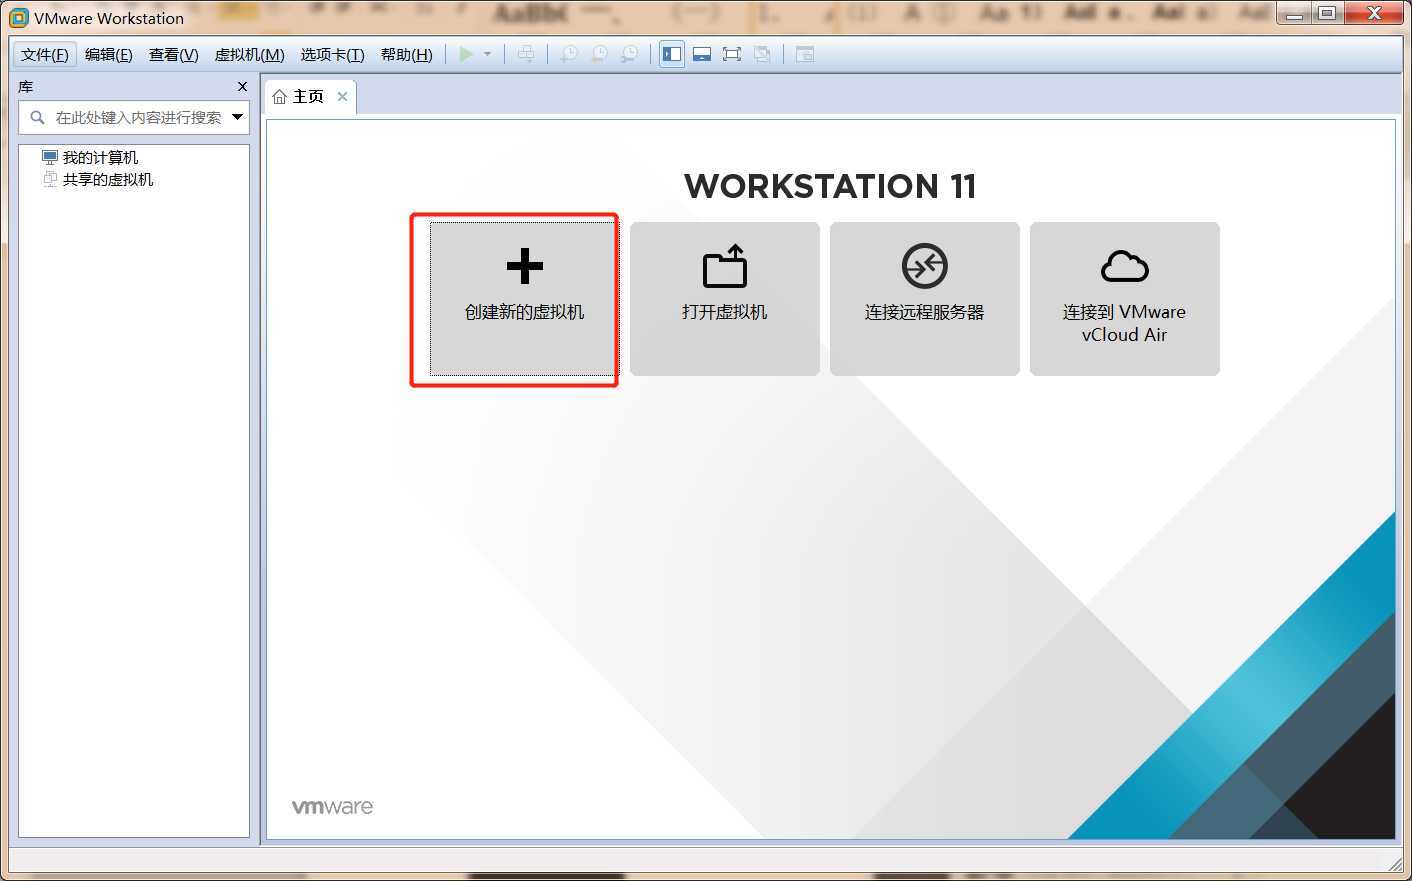The height and width of the screenshot is (881, 1412).
Task: Click the green power on play icon
Action: pyautogui.click(x=466, y=54)
